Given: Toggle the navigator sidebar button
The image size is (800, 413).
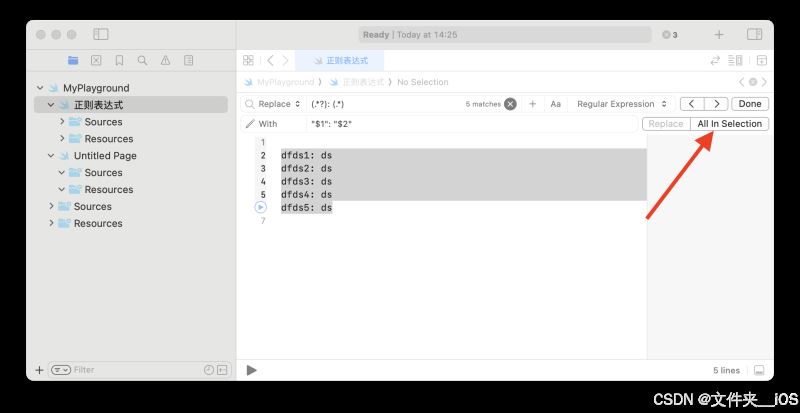Looking at the screenshot, I should click(x=101, y=35).
